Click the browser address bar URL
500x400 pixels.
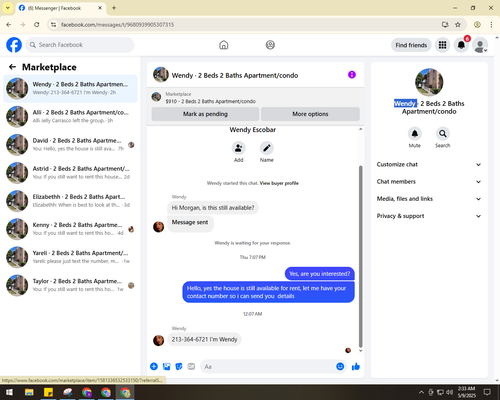point(117,25)
